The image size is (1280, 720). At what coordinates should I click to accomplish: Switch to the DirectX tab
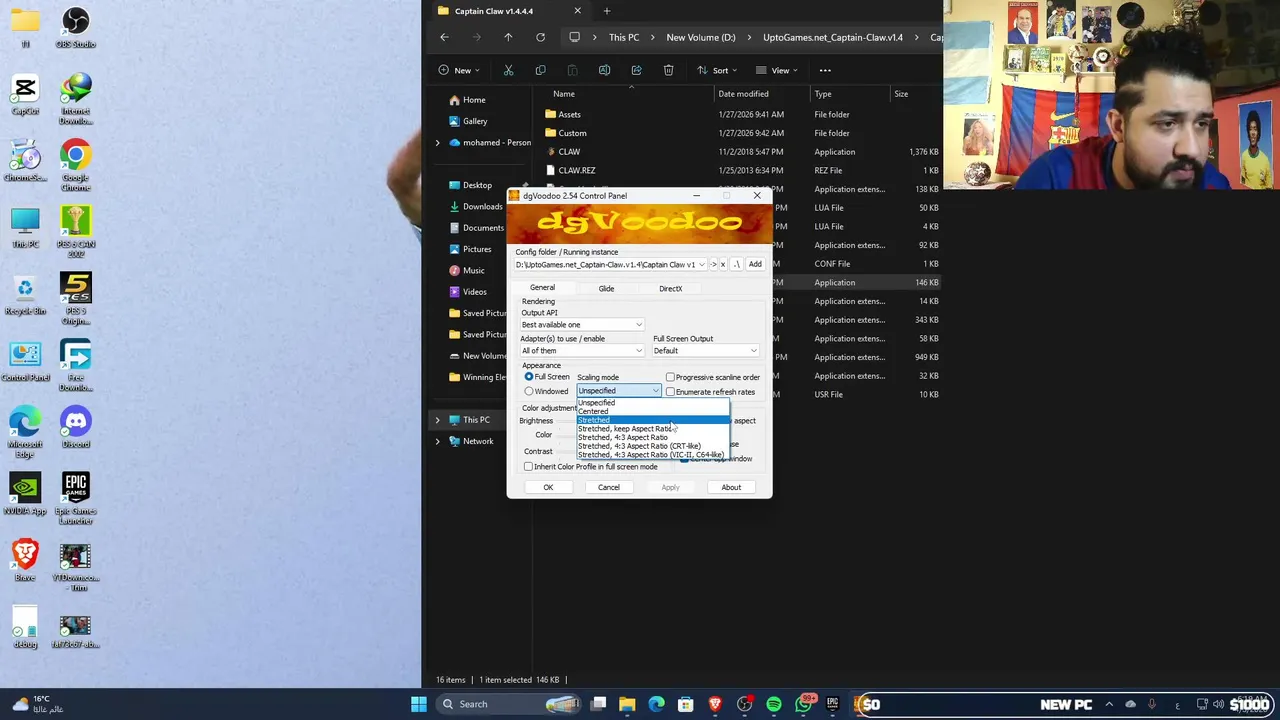(x=670, y=288)
